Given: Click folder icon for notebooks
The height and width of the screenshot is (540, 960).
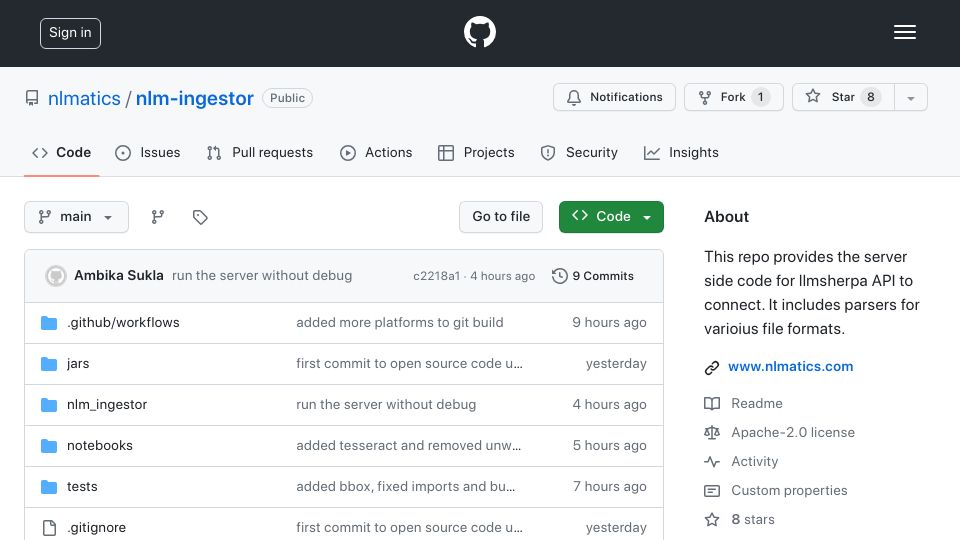Looking at the screenshot, I should [49, 446].
